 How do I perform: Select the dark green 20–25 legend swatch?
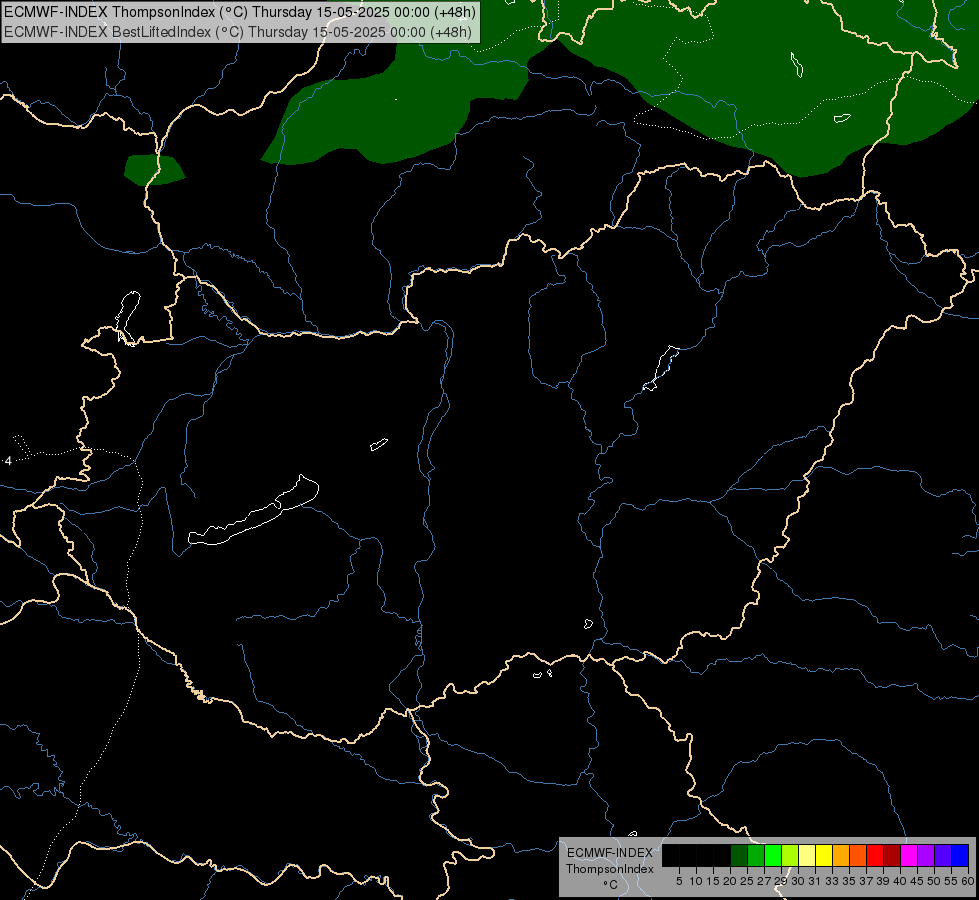[x=739, y=855]
